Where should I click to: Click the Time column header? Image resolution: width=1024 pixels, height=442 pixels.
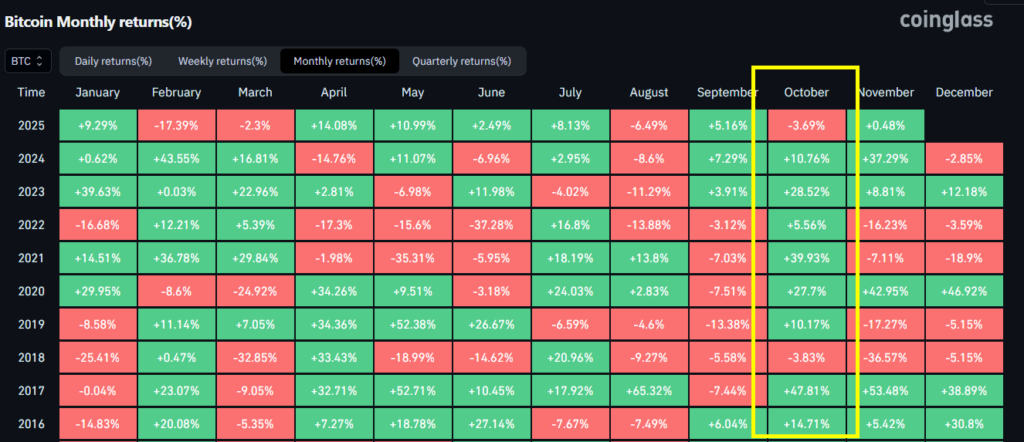click(x=31, y=93)
